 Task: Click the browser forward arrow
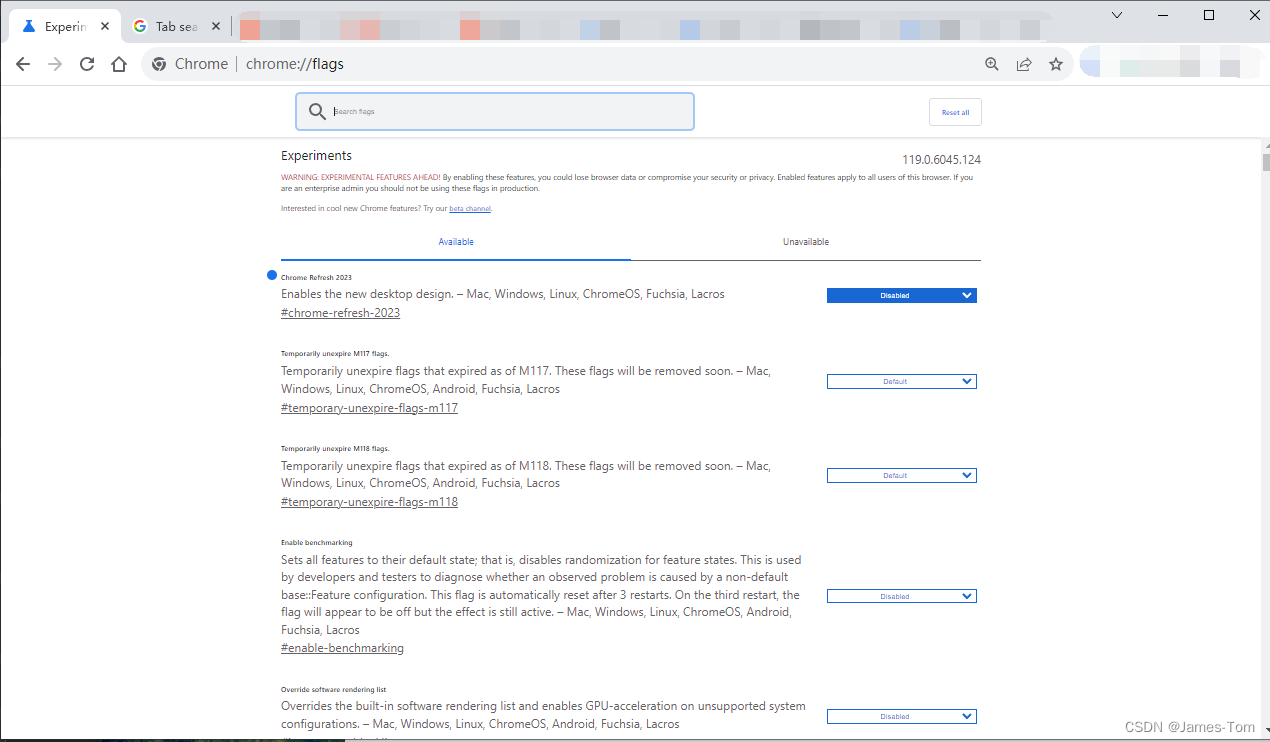(55, 64)
